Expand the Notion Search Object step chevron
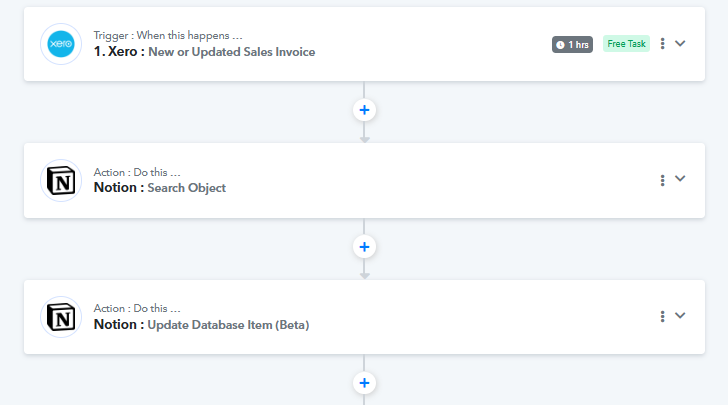The image size is (728, 405). point(680,178)
